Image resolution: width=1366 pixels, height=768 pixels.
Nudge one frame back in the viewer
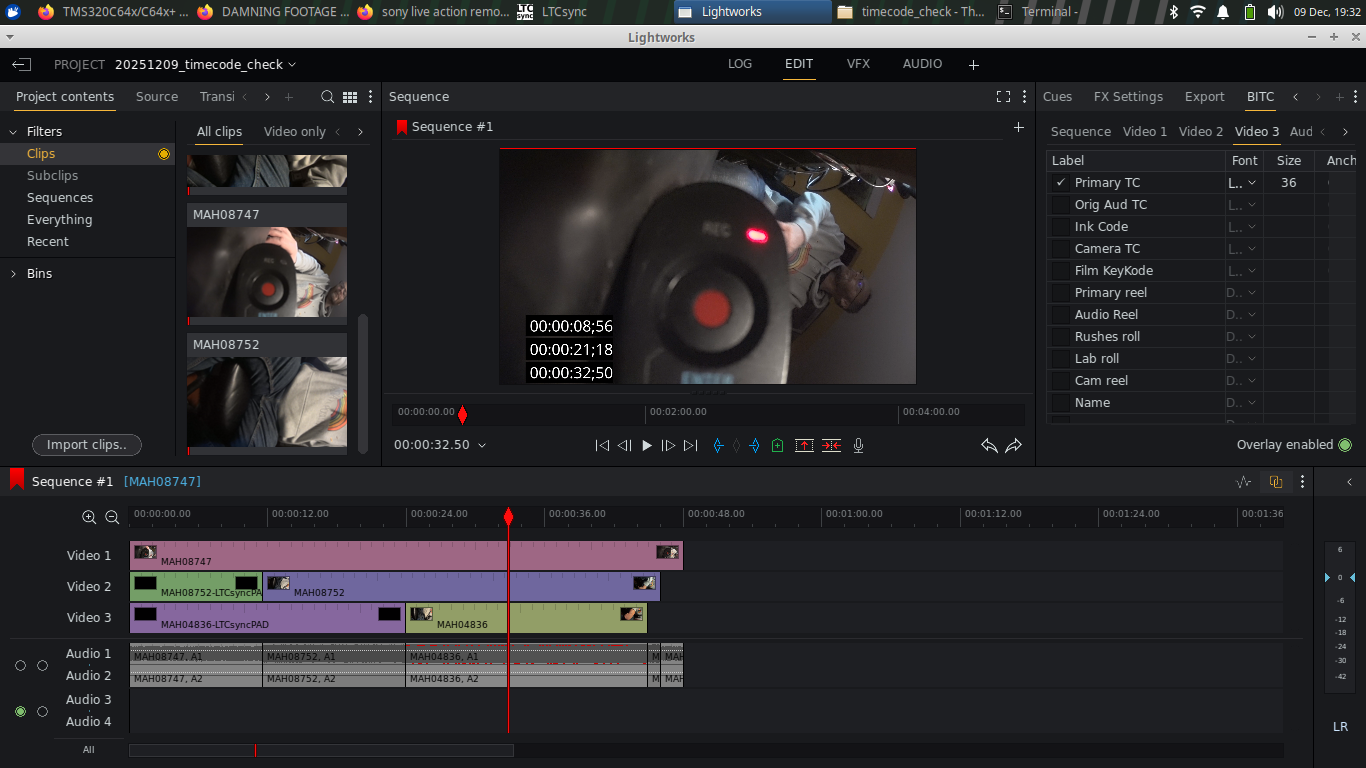point(624,445)
